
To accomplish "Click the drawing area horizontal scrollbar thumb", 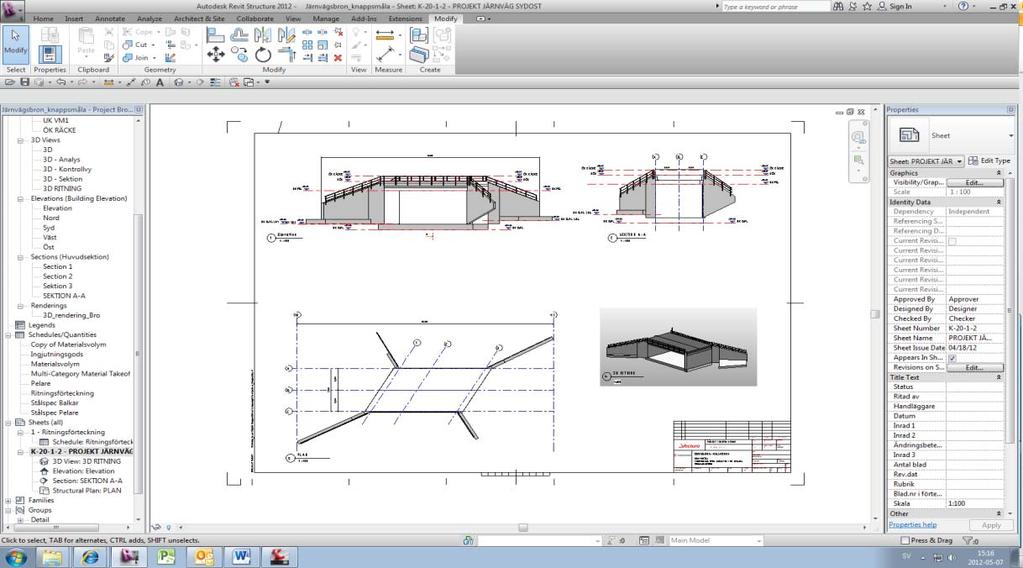I will click(x=523, y=528).
